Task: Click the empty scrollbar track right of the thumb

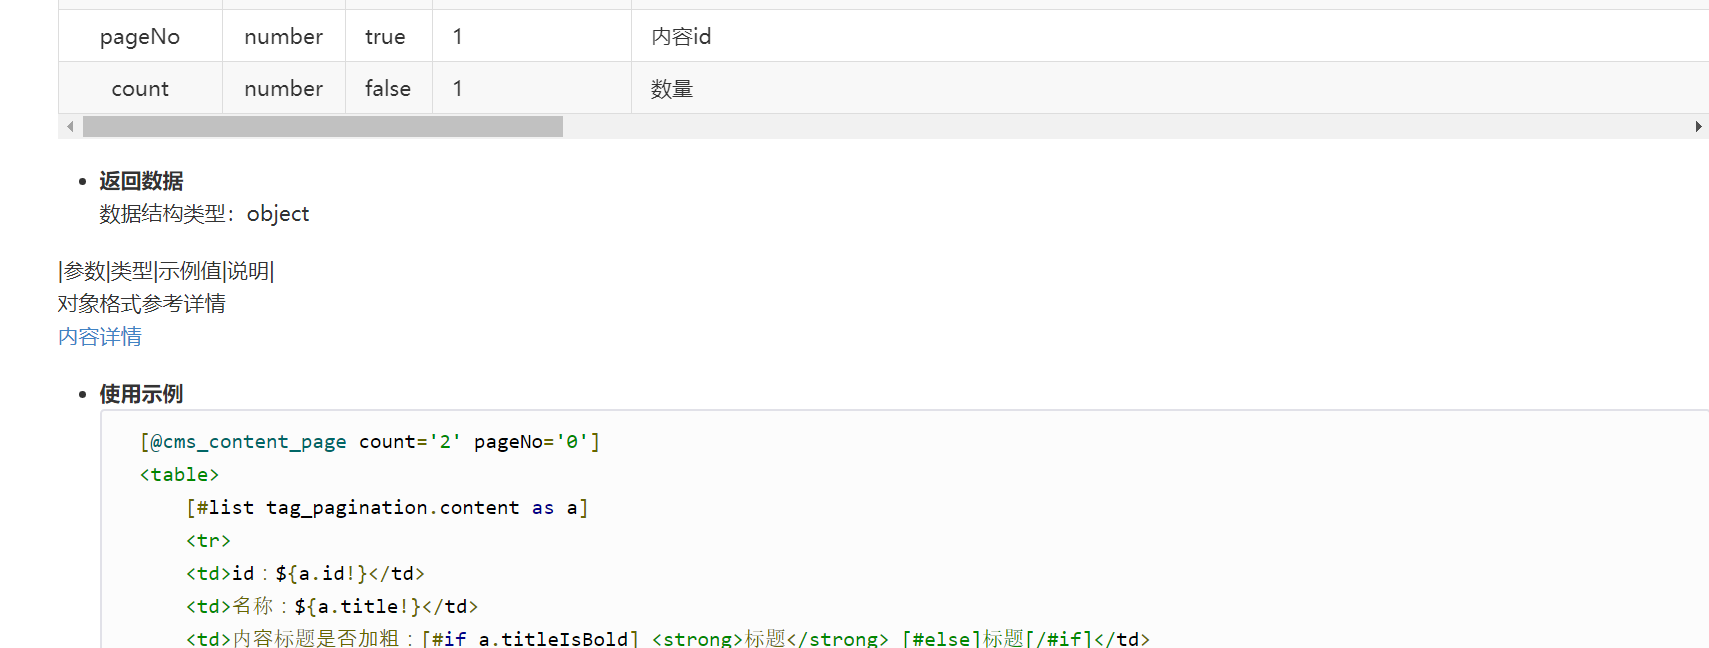Action: 1100,127
